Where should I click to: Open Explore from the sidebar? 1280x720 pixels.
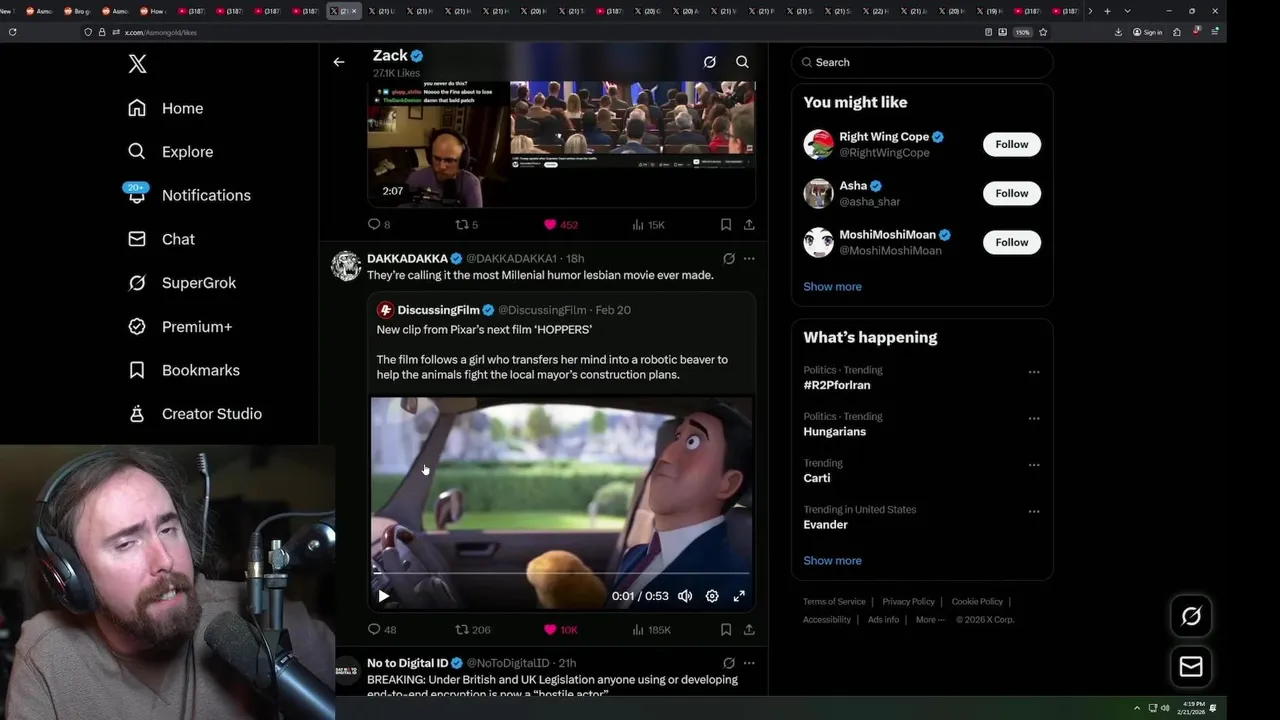click(x=170, y=152)
